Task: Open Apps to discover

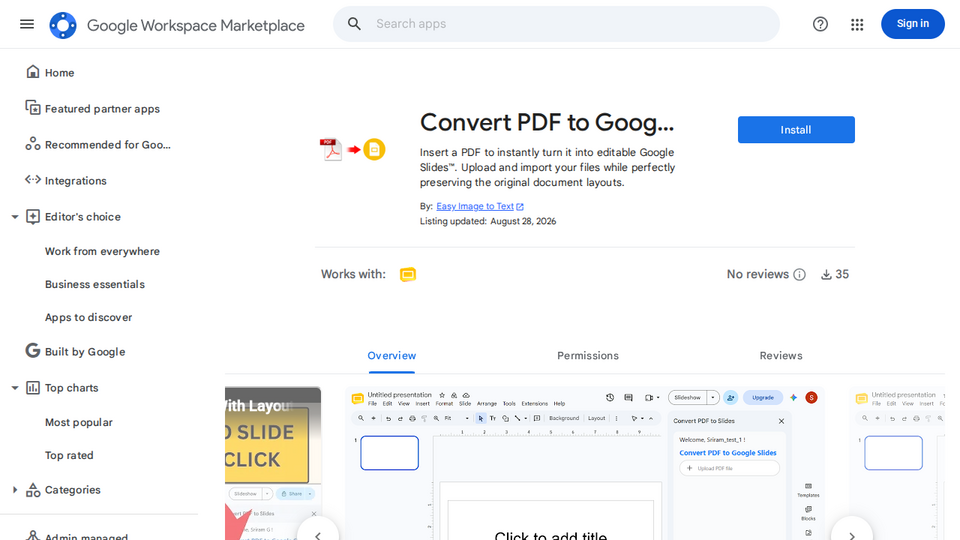Action: tap(88, 318)
